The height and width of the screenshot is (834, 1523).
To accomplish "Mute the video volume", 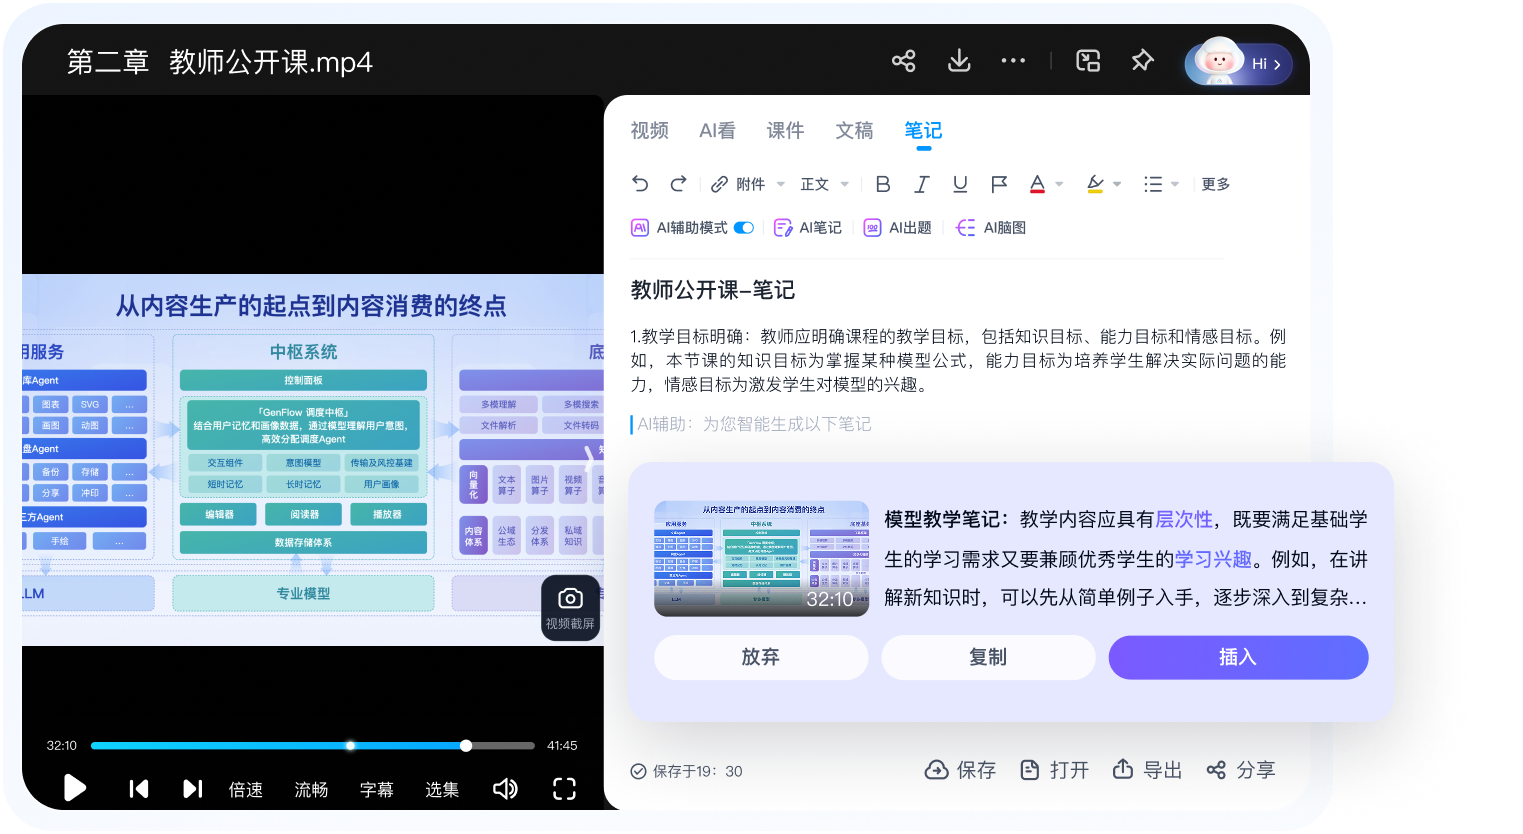I will (505, 789).
